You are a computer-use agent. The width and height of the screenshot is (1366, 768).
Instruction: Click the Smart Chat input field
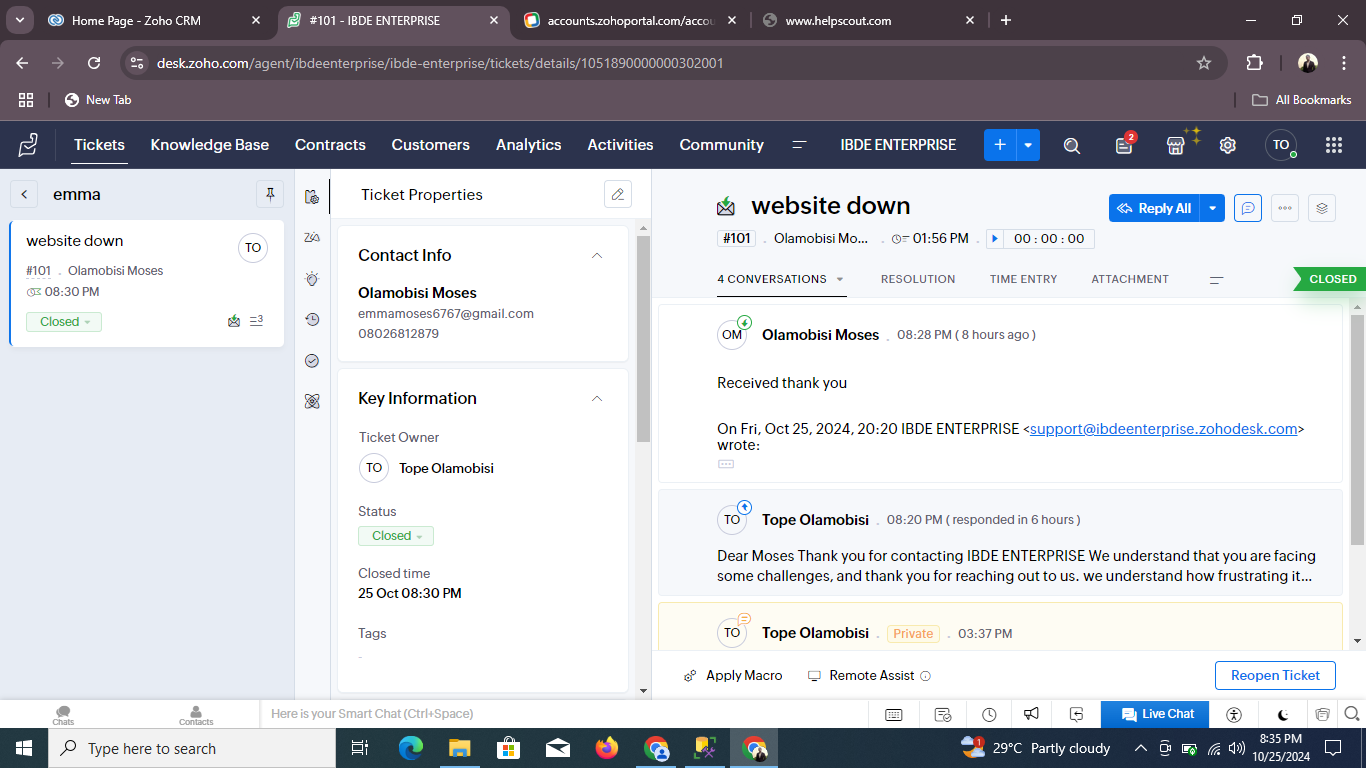[x=565, y=714]
